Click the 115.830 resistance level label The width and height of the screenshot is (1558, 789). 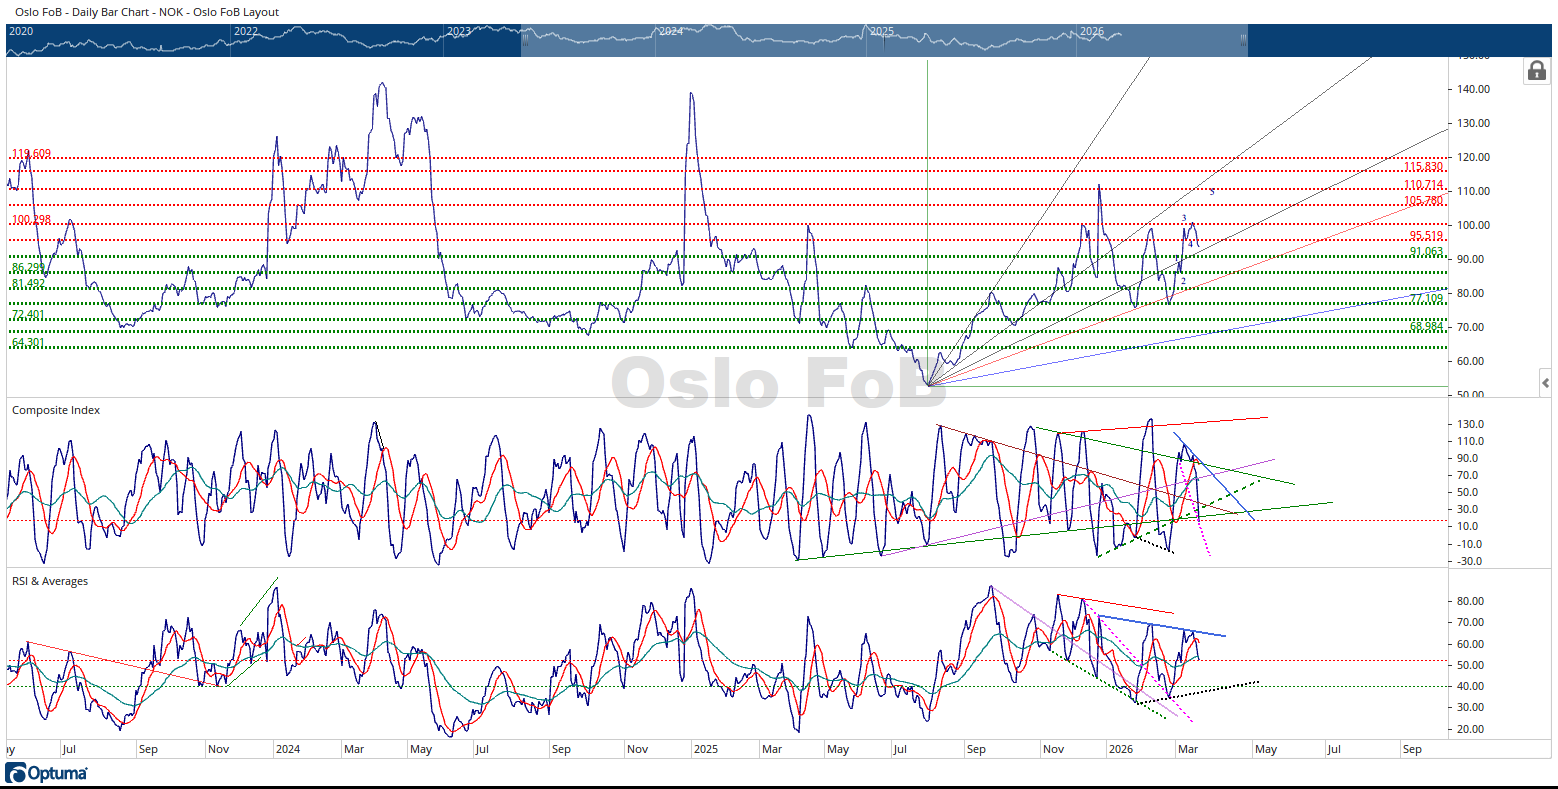coord(1423,167)
